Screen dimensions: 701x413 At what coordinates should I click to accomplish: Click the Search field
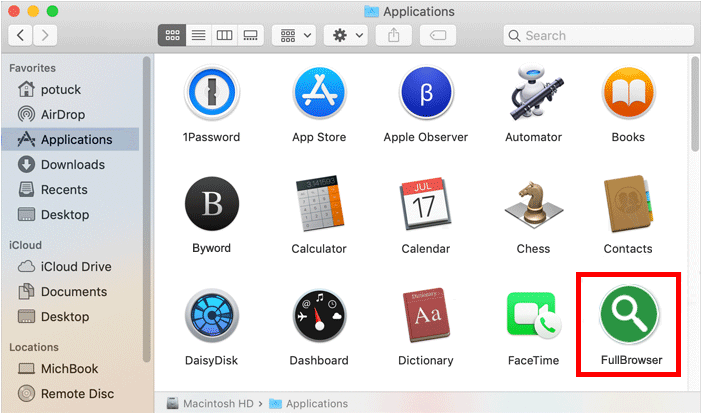[x=599, y=35]
